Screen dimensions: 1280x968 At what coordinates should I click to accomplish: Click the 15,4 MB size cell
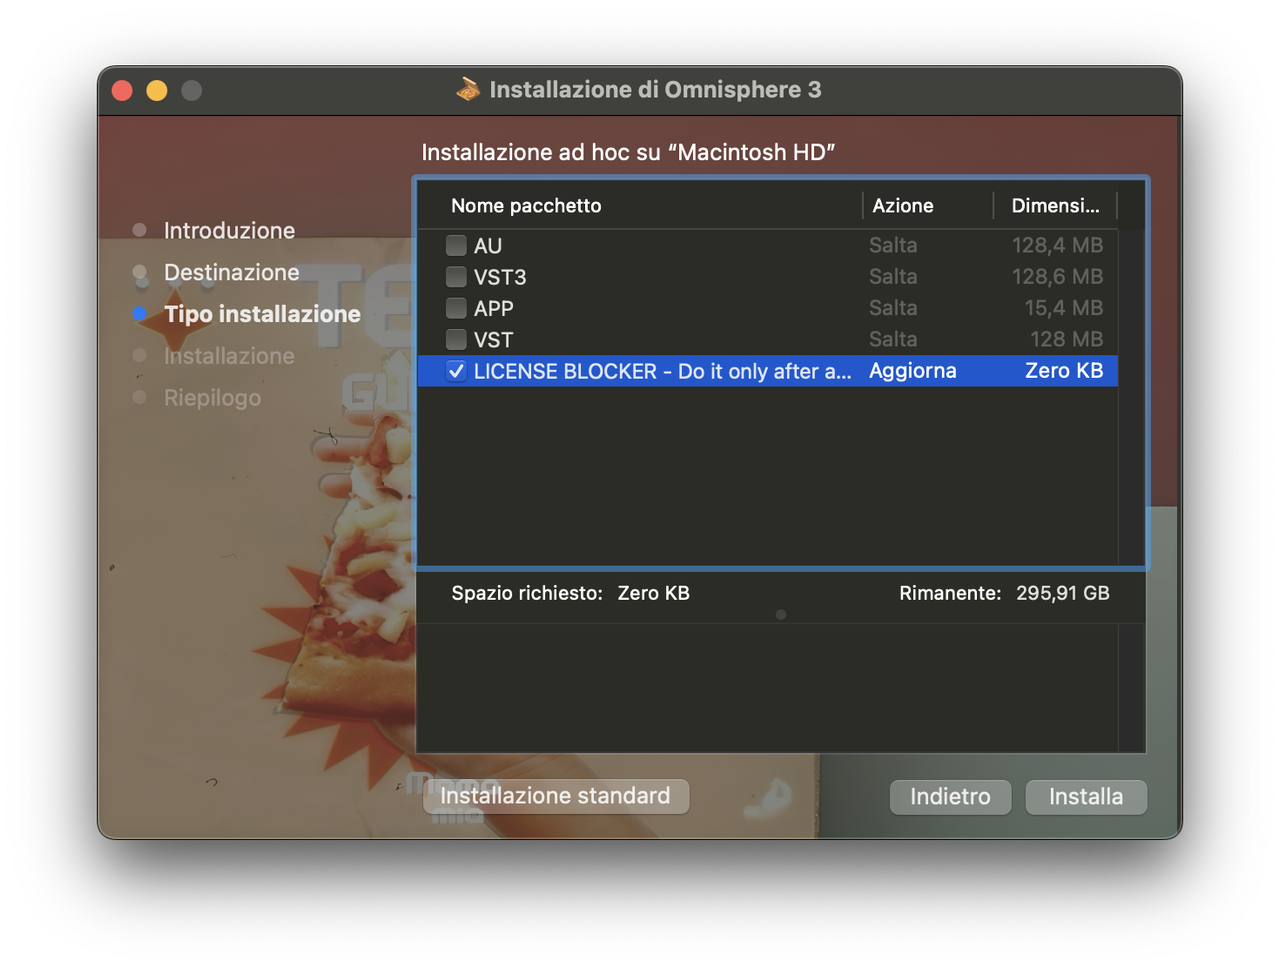click(1063, 308)
